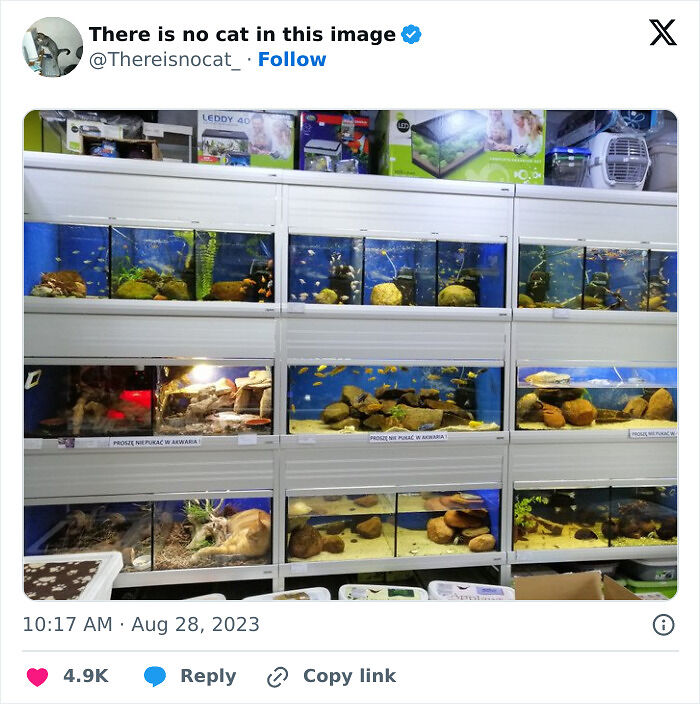Viewport: 700px width, 704px height.
Task: Click the Leddy 40 aquarium box in the photo
Action: tap(246, 137)
